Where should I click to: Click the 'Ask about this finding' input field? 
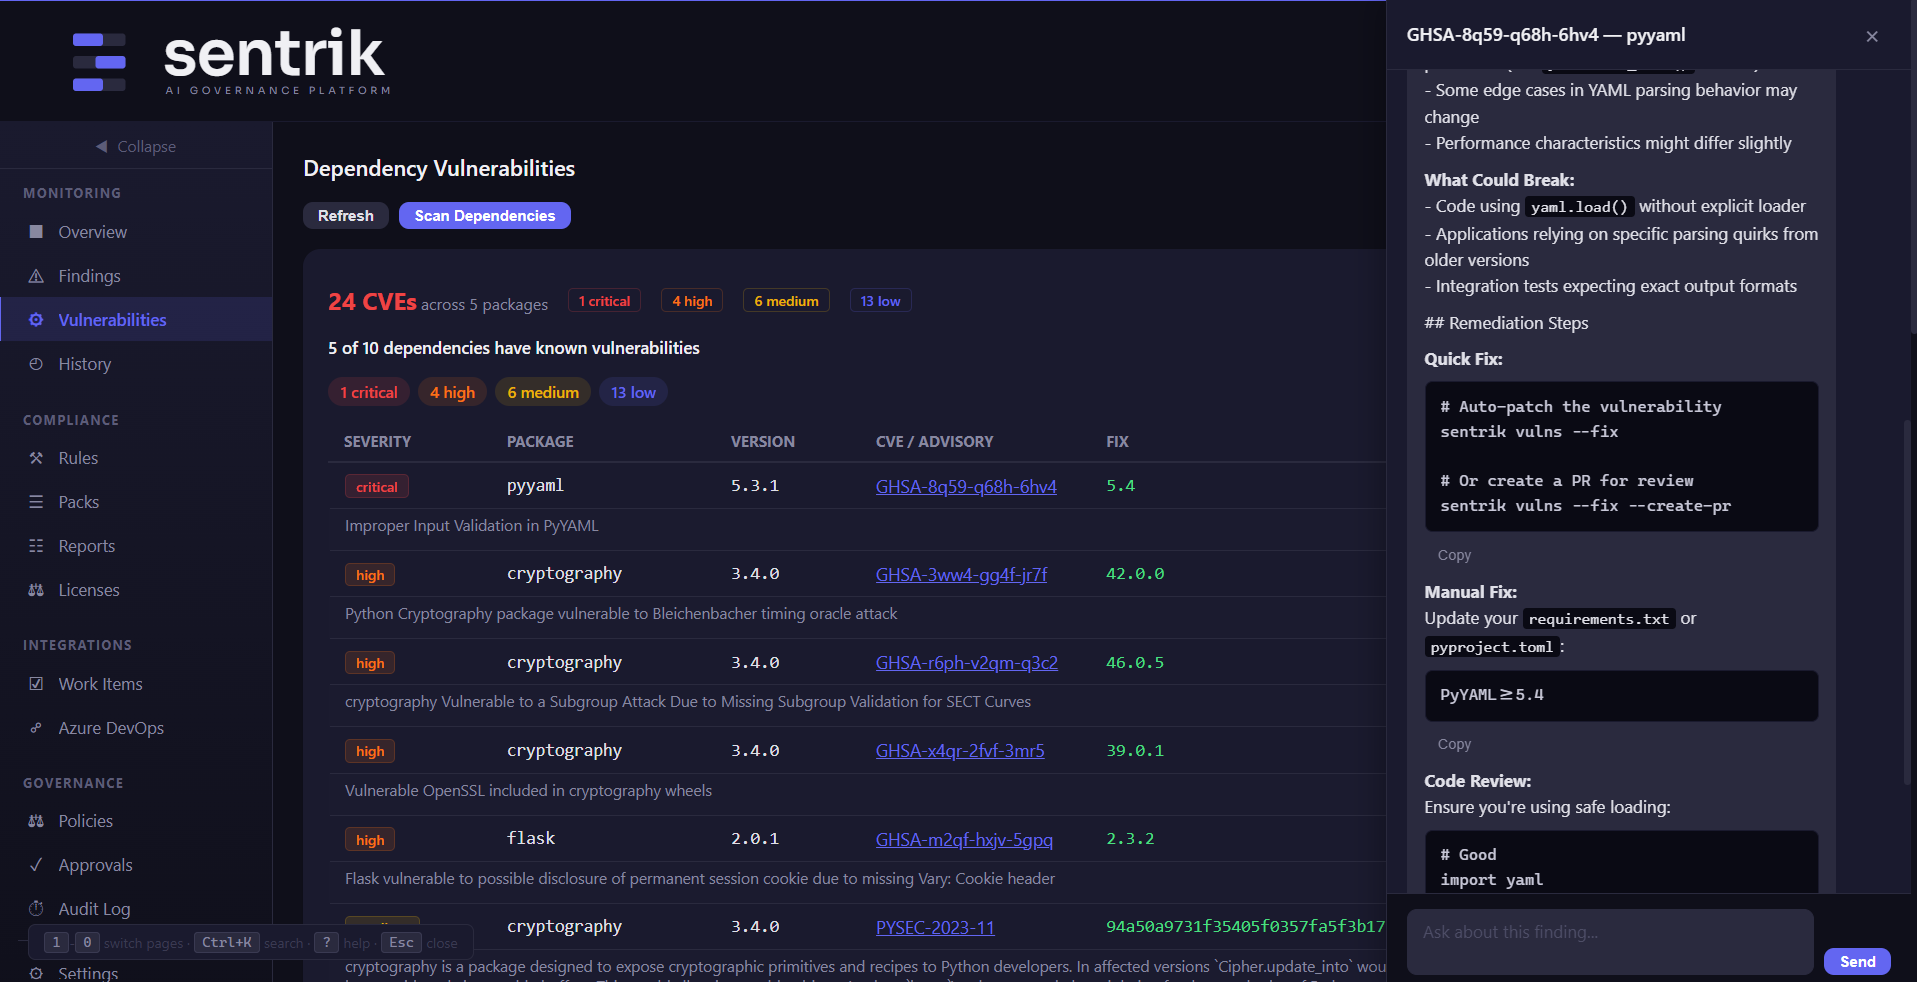(1610, 942)
